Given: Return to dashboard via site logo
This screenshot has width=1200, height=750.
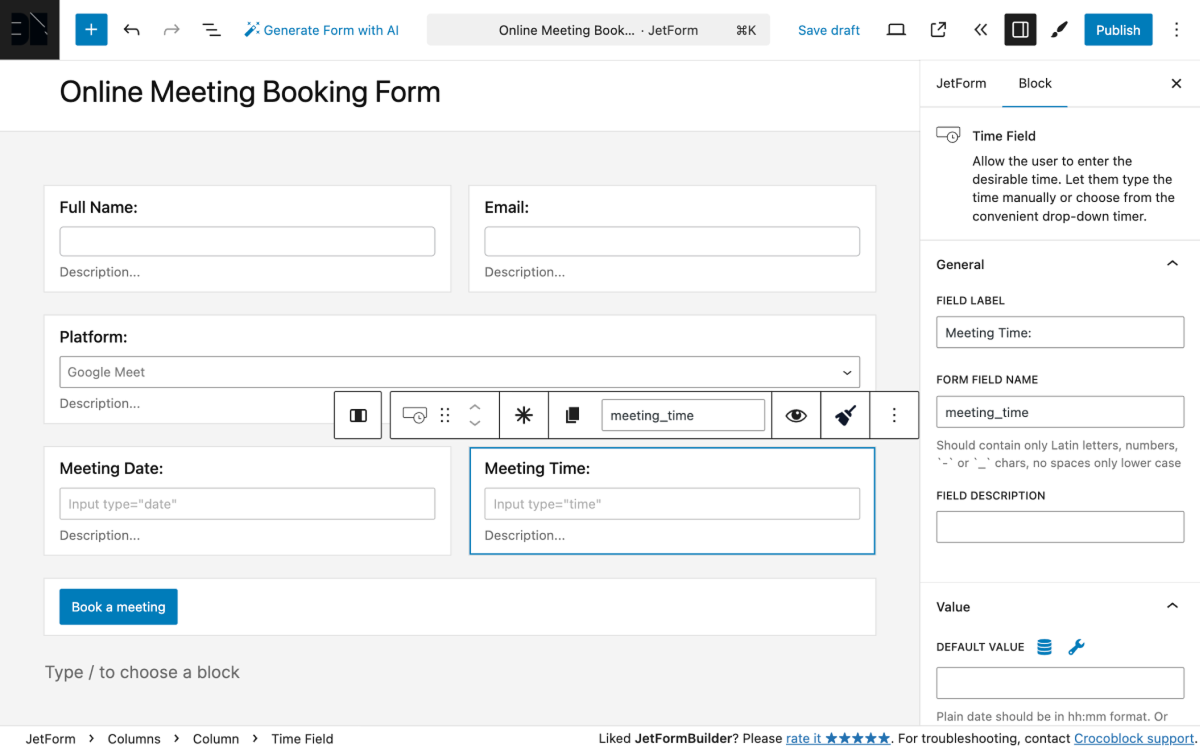Looking at the screenshot, I should tap(30, 30).
